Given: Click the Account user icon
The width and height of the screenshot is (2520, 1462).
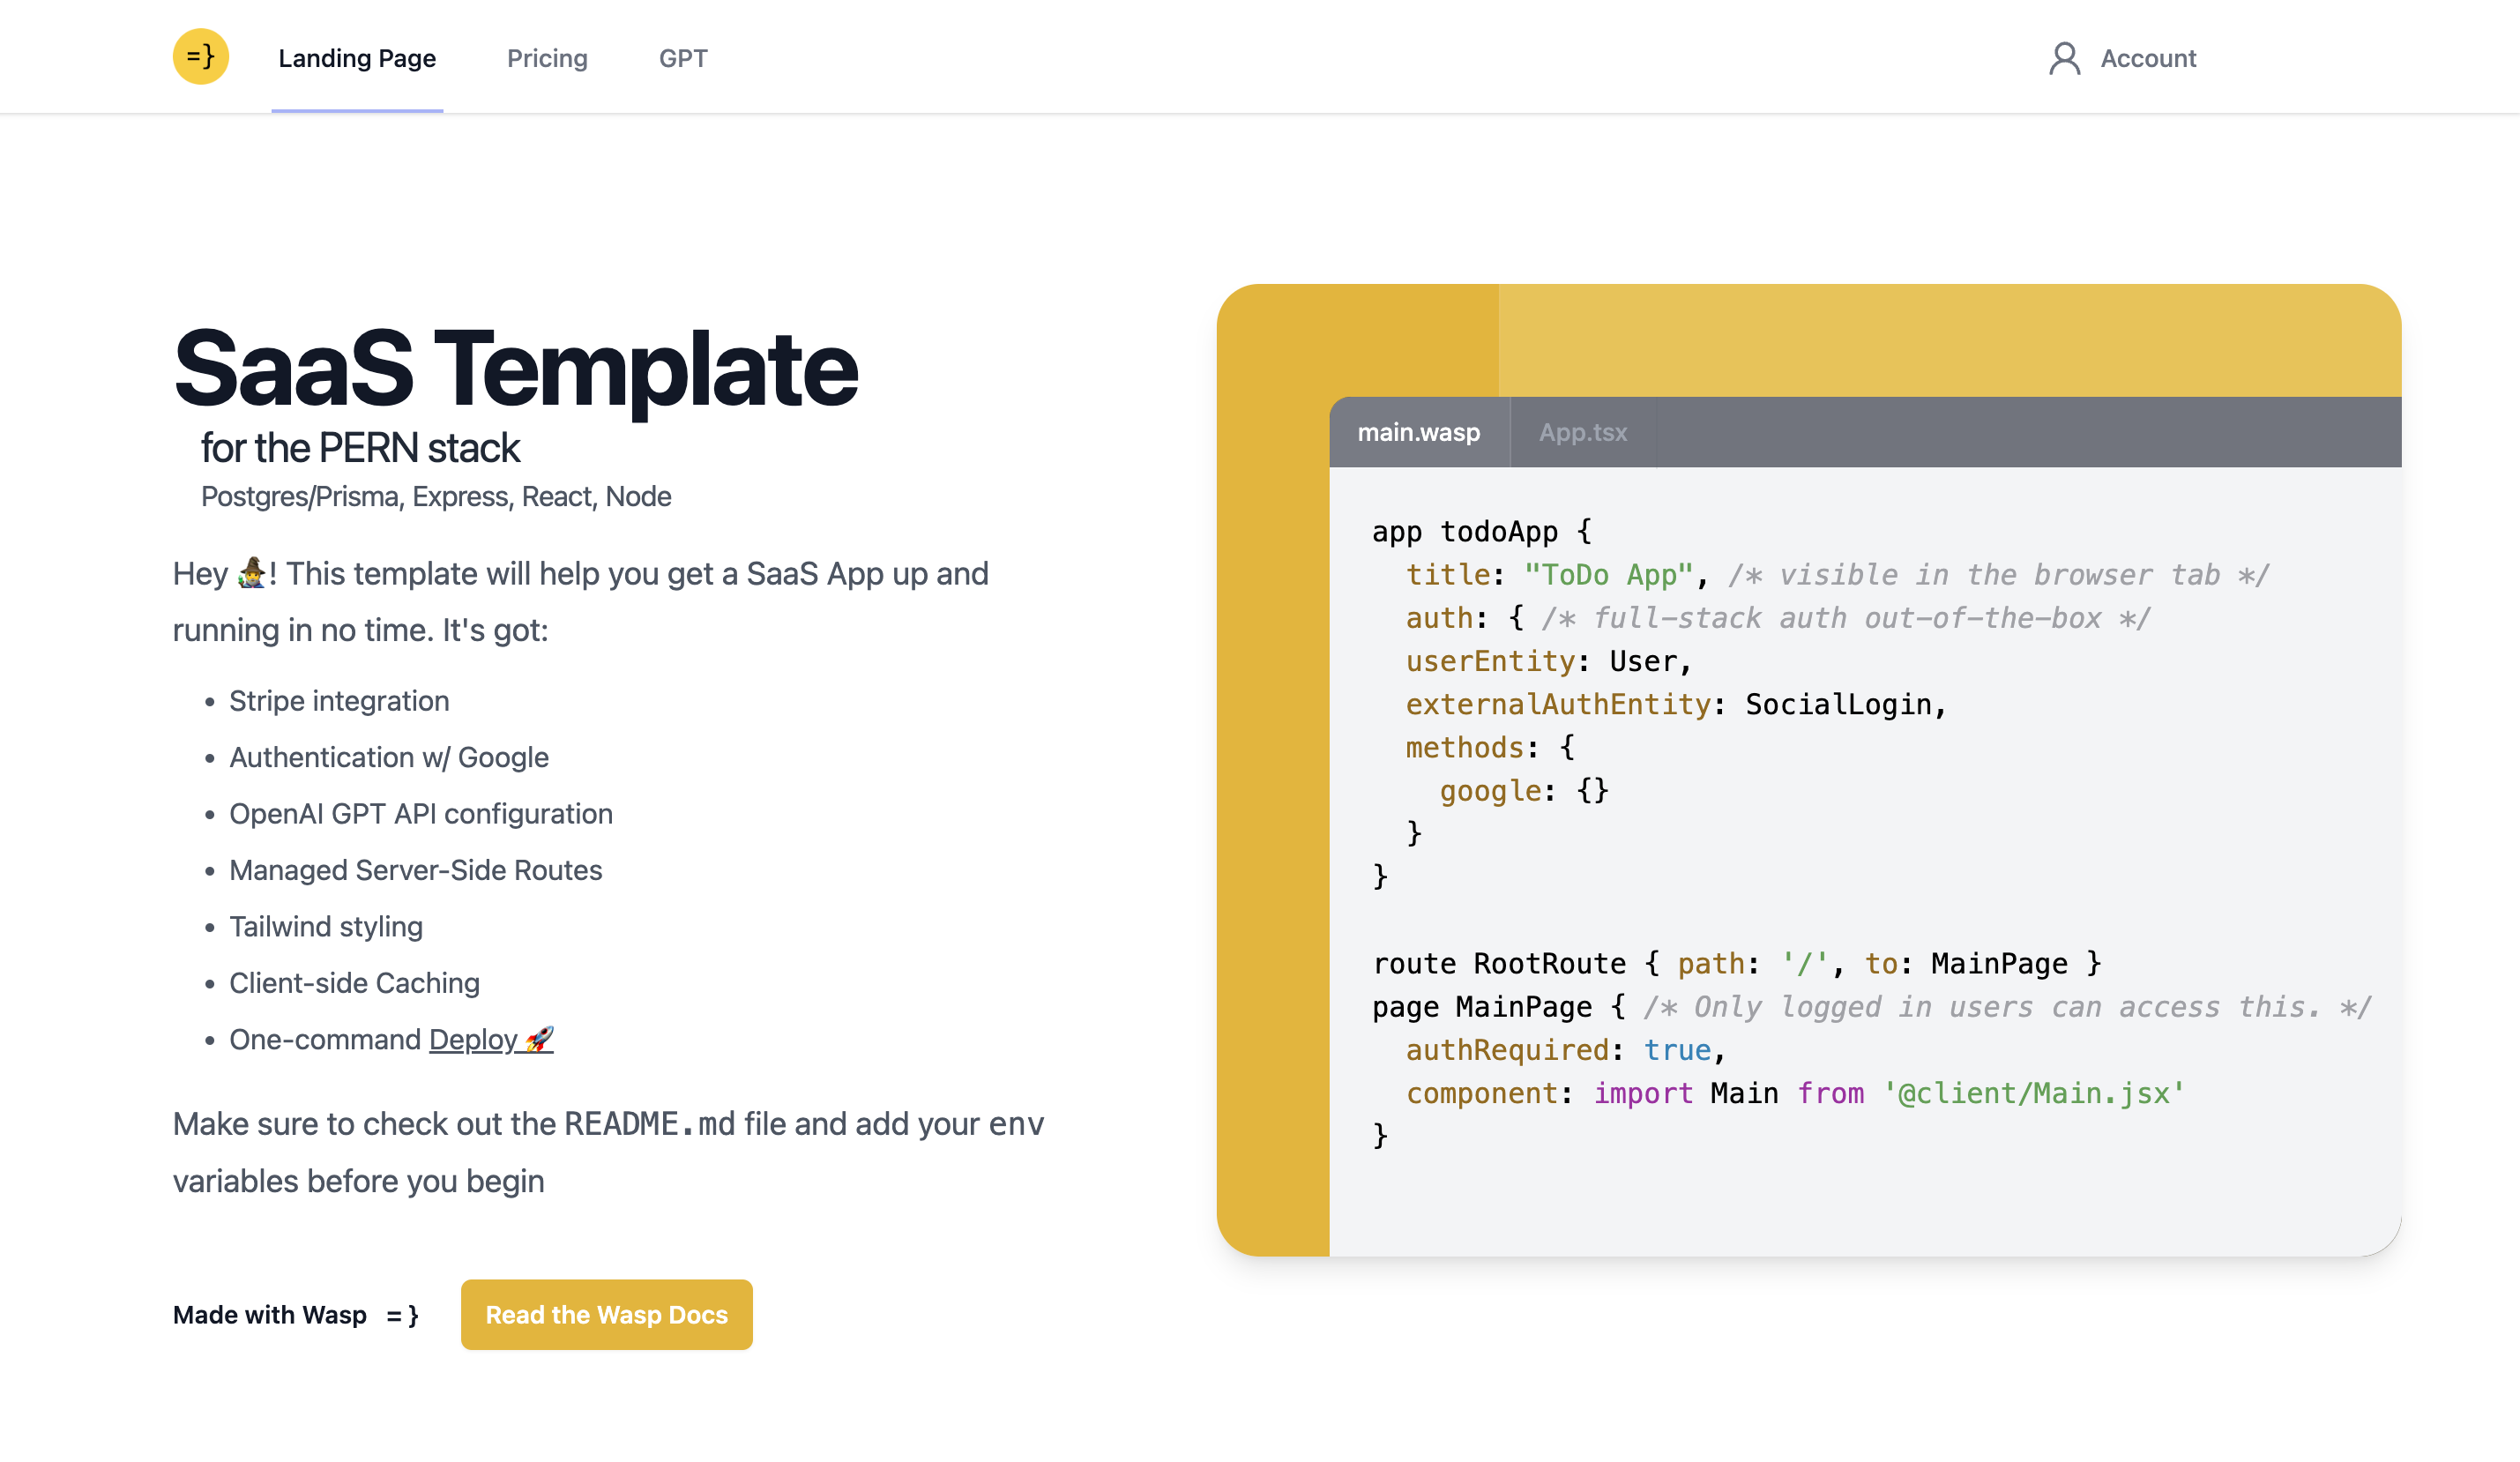Looking at the screenshot, I should [x=2066, y=57].
